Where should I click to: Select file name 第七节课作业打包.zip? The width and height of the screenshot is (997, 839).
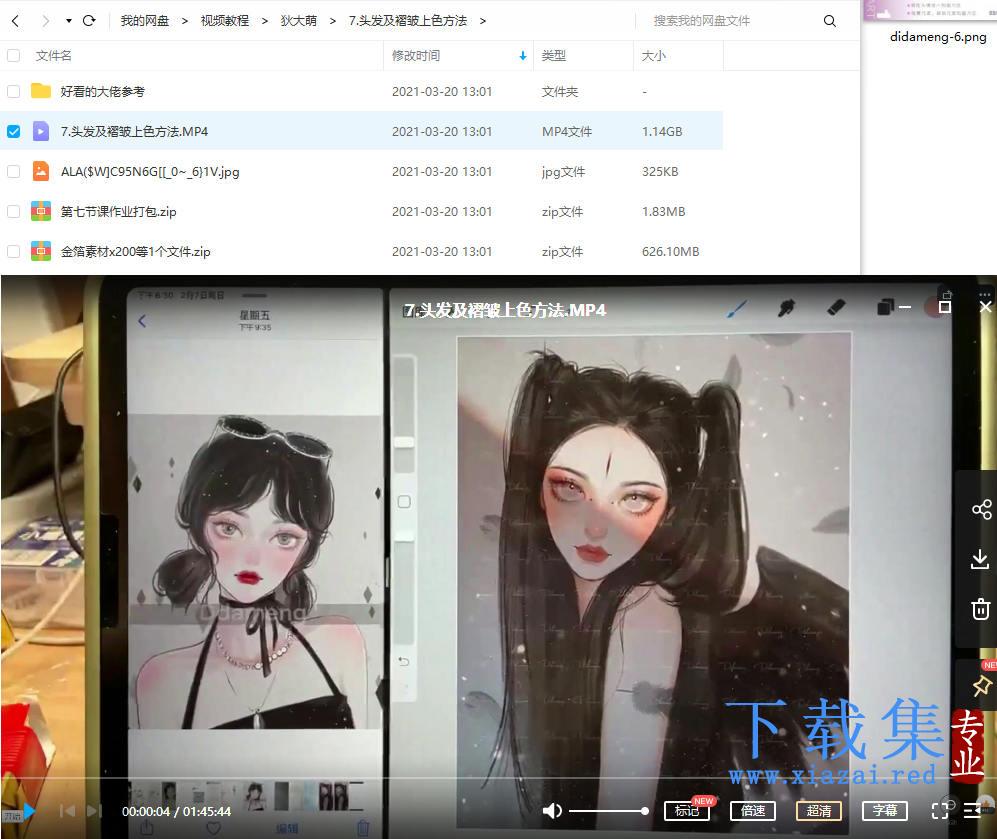pos(118,212)
